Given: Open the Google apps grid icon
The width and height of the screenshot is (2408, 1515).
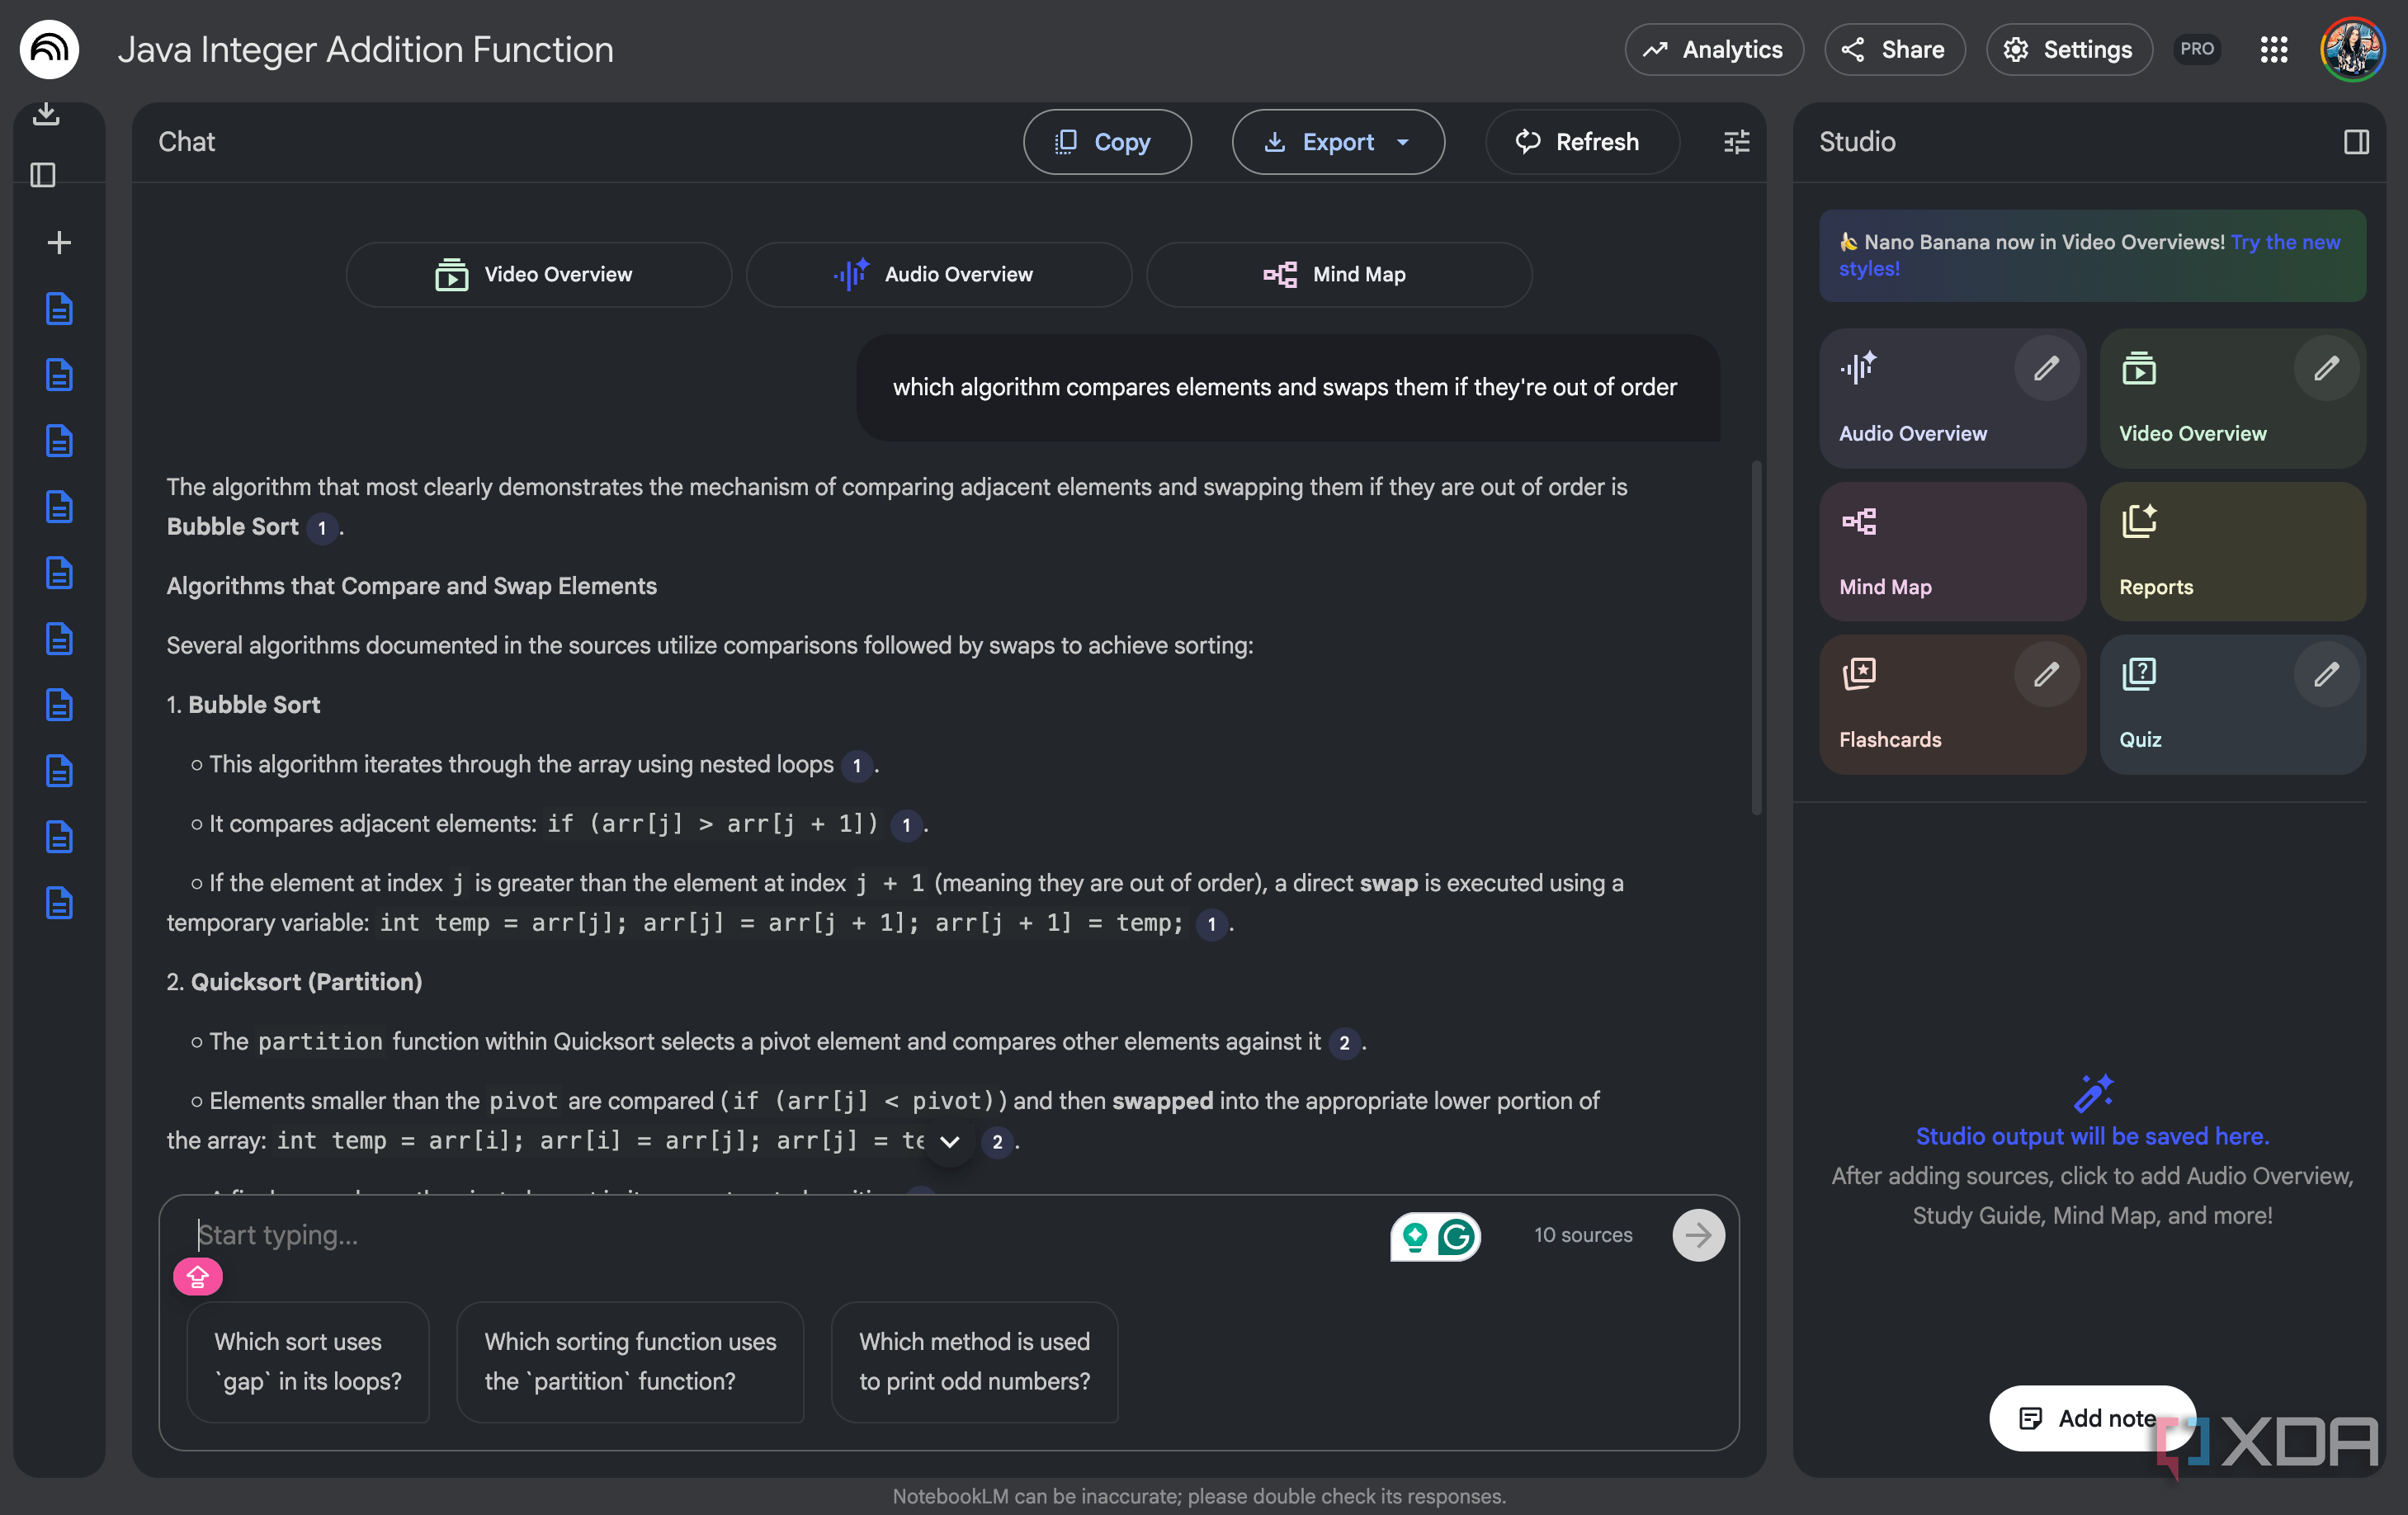Looking at the screenshot, I should point(2273,49).
